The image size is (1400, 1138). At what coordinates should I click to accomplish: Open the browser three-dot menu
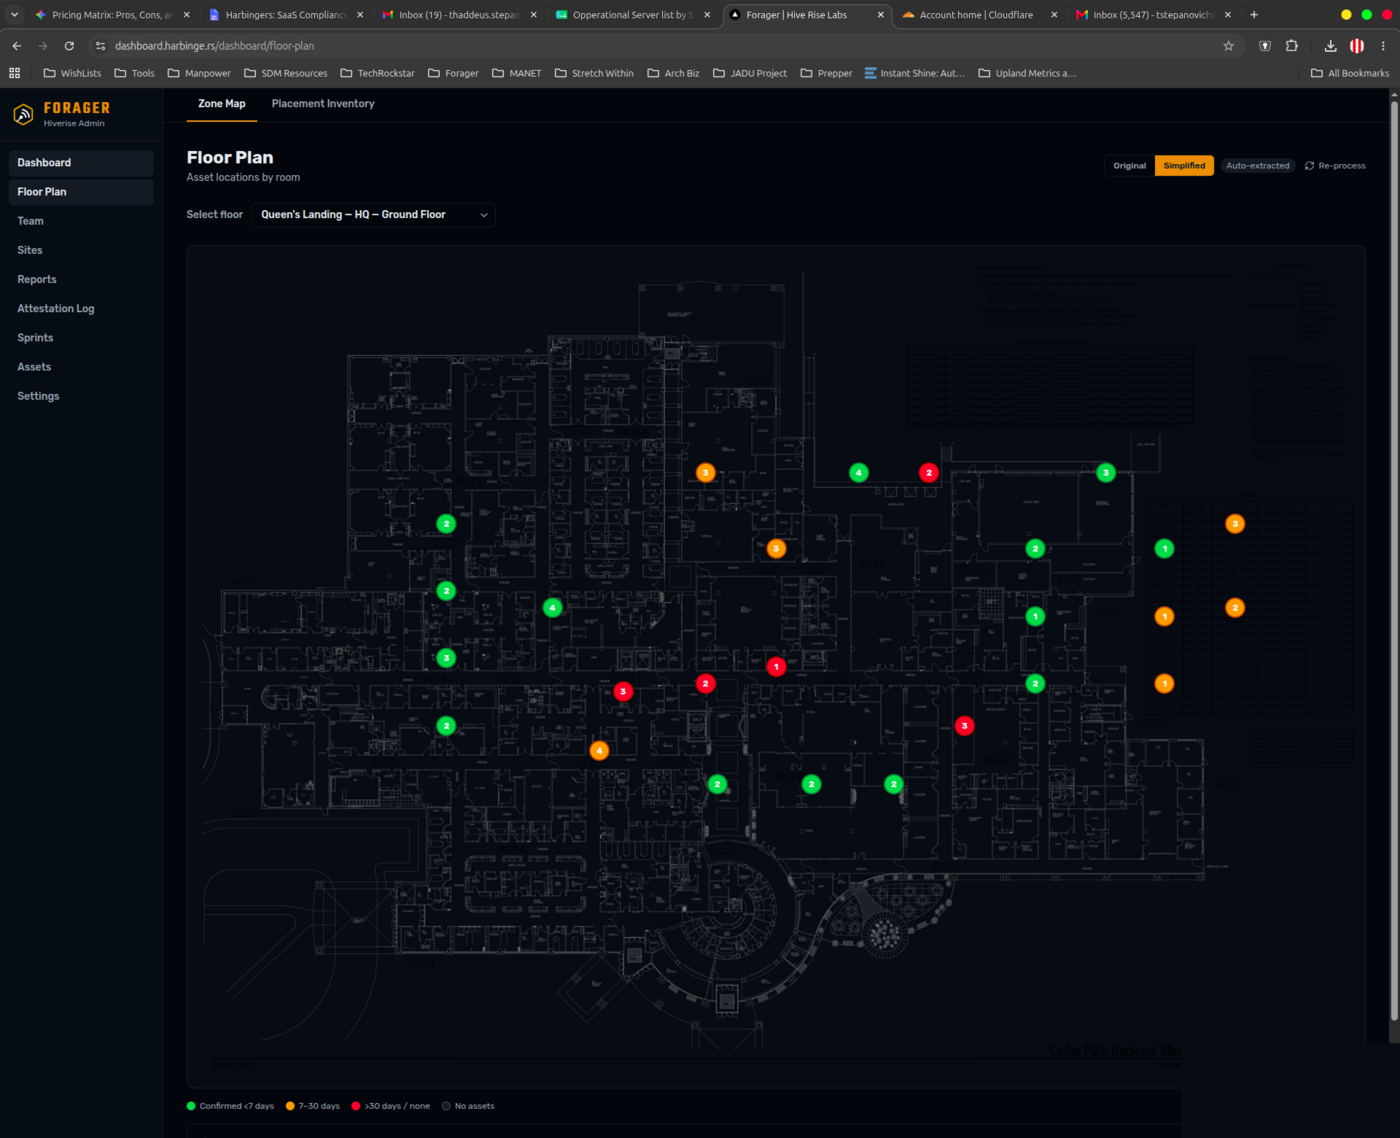click(1383, 46)
